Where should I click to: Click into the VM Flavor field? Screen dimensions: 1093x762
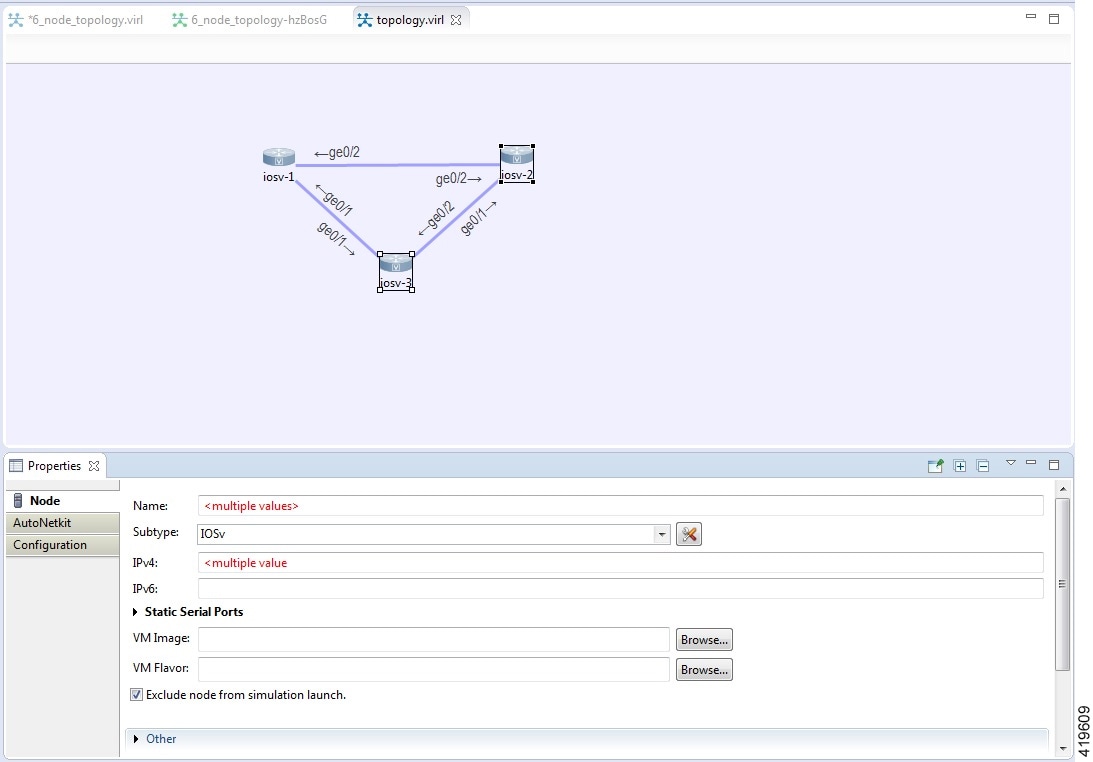click(x=434, y=669)
